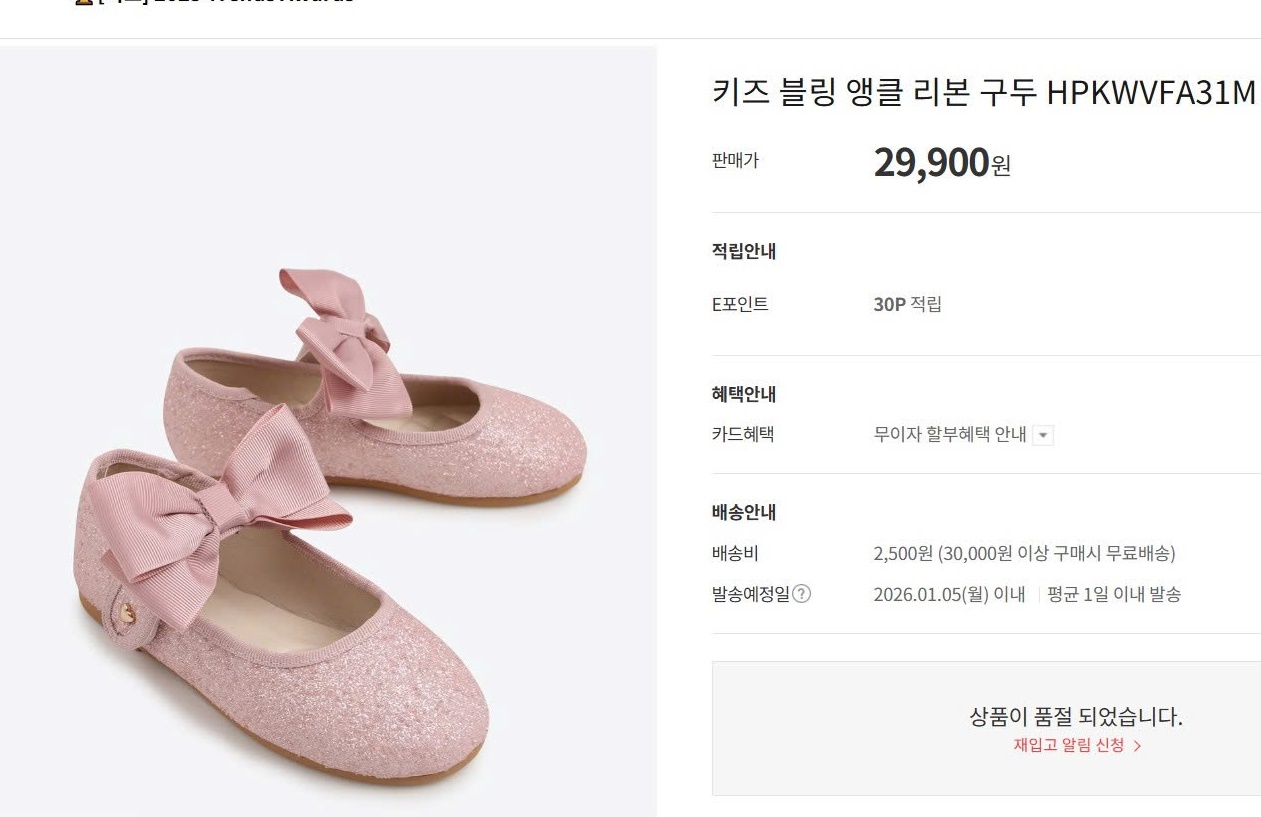Click the 배송안내 section heading
1261x817 pixels.
[x=744, y=512]
